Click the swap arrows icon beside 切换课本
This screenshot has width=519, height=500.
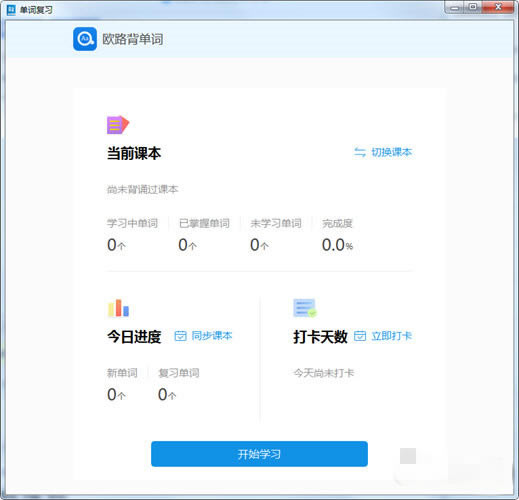[360, 152]
